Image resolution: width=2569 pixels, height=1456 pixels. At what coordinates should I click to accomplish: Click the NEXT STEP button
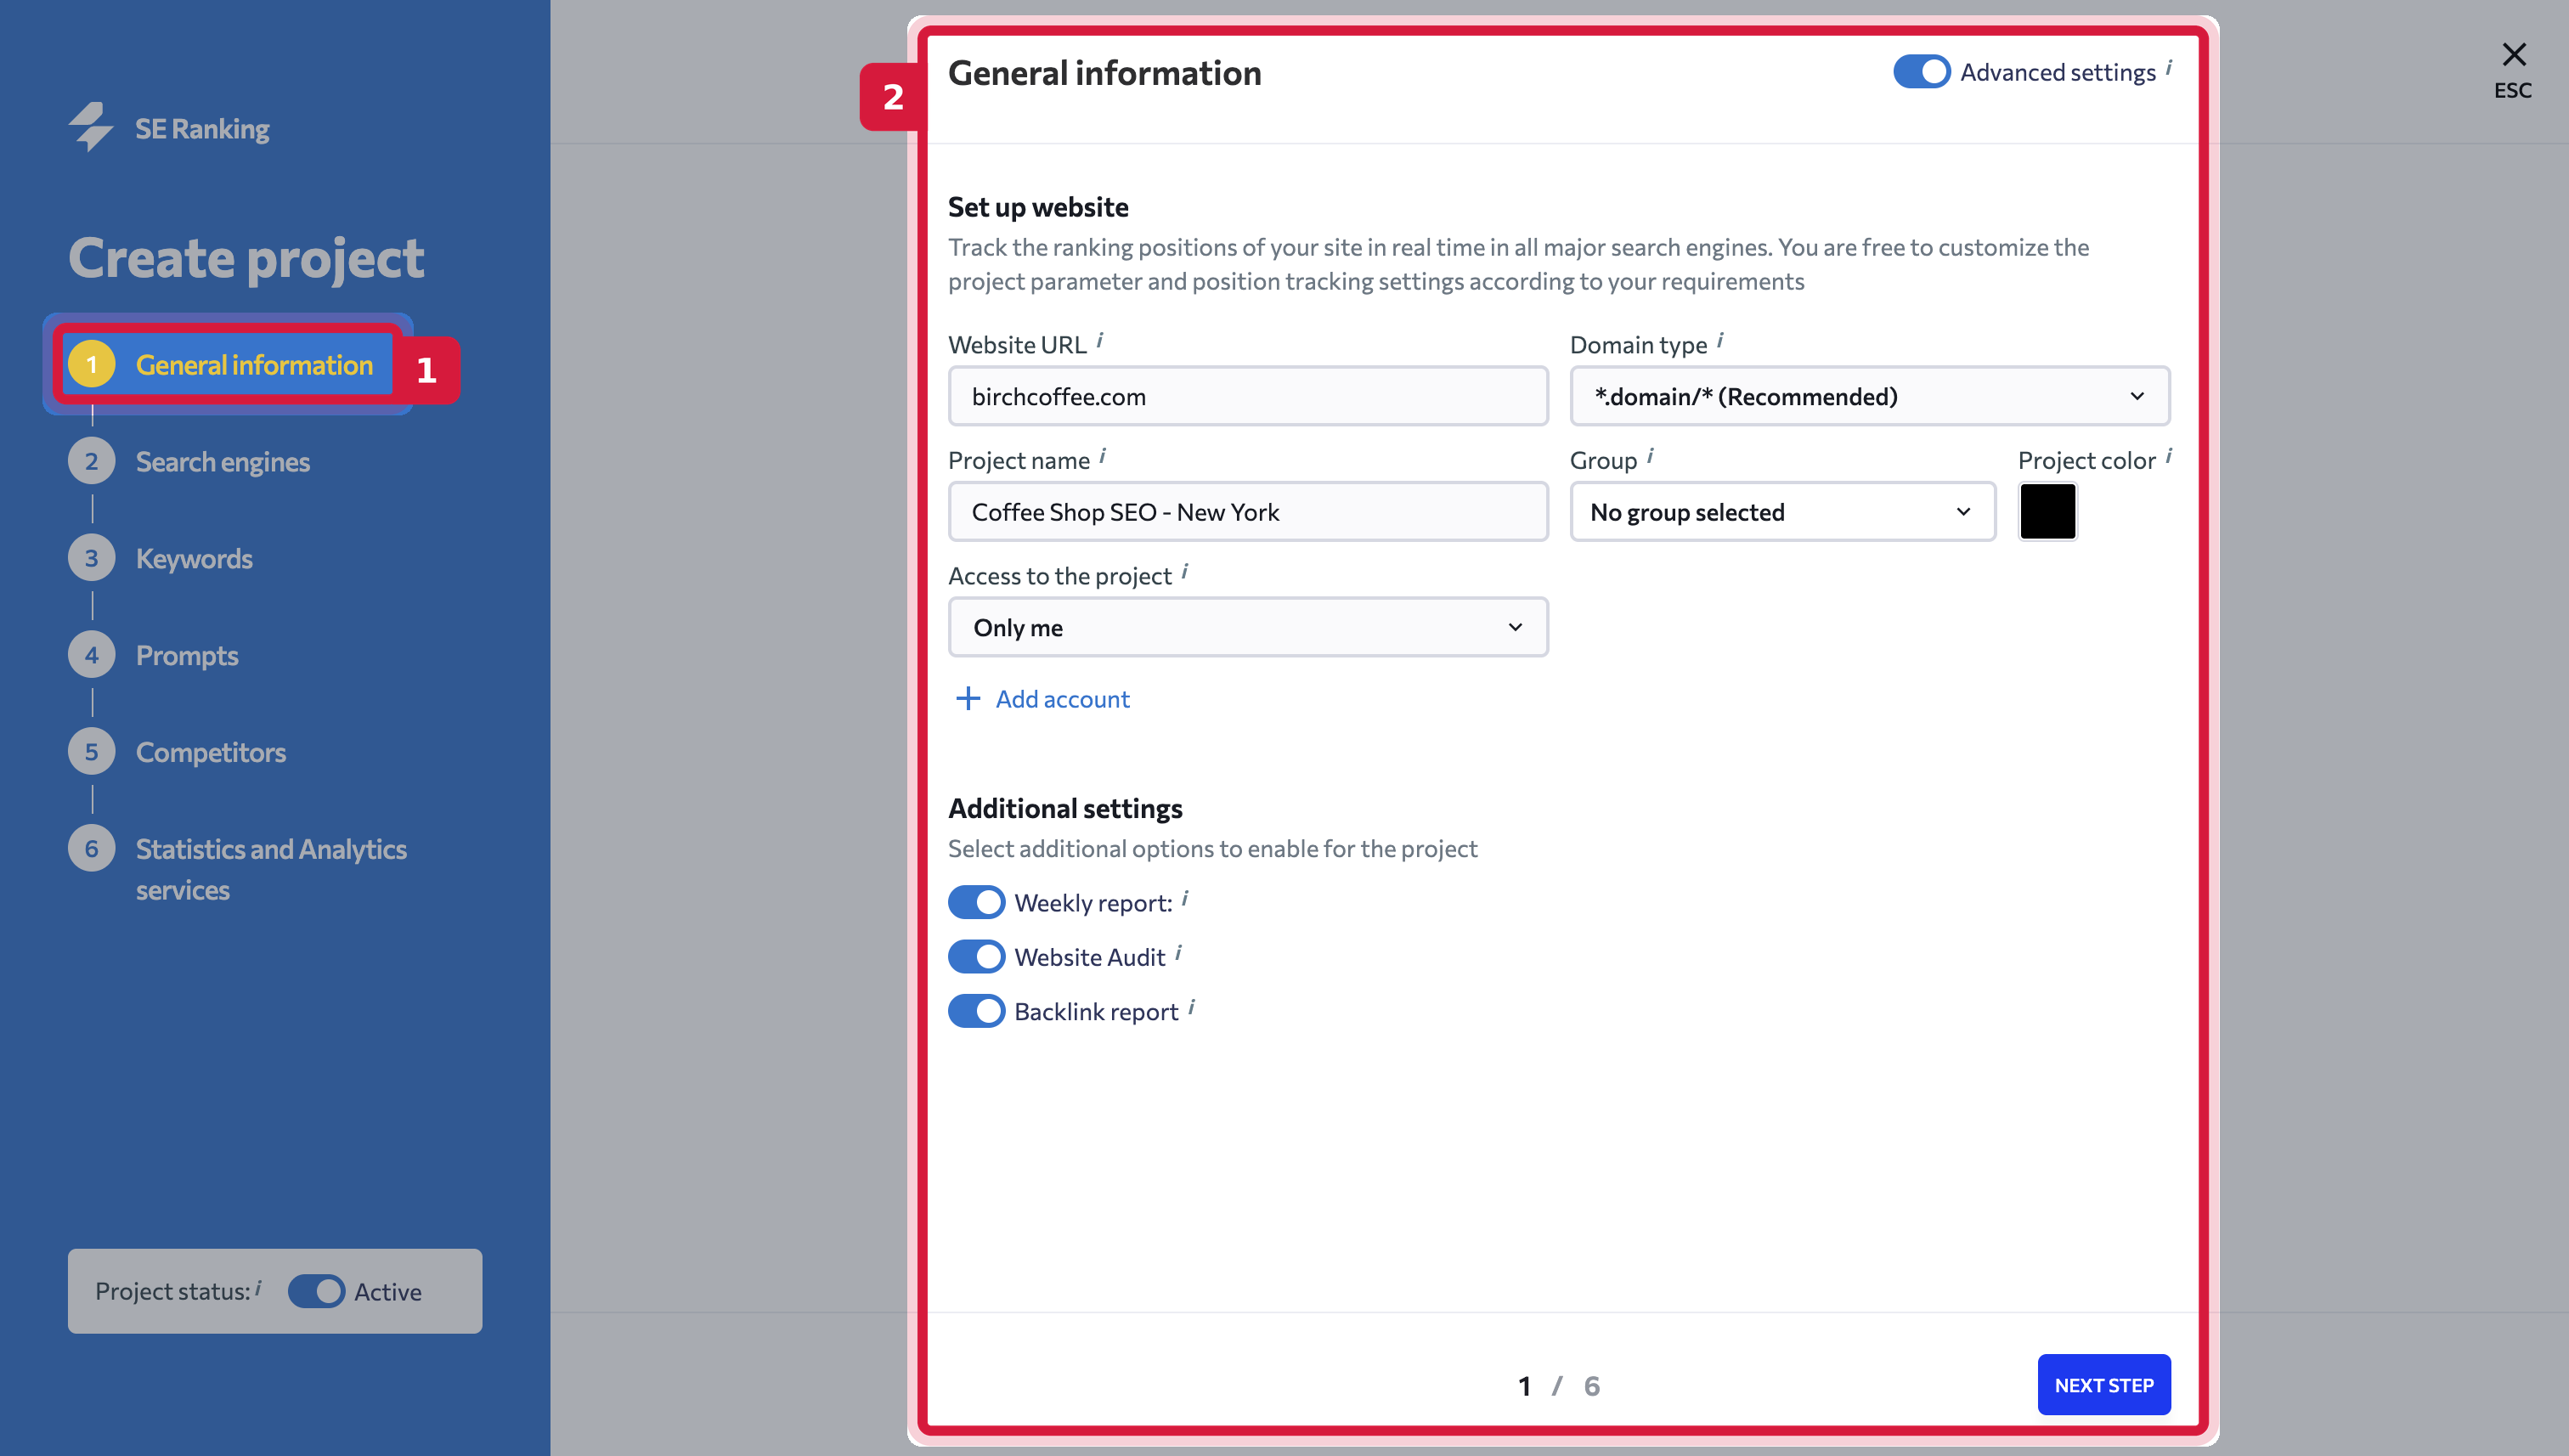coord(2104,1385)
